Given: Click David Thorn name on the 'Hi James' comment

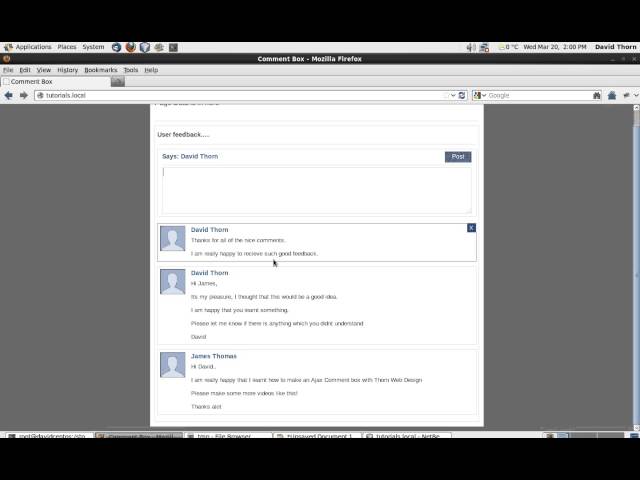Looking at the screenshot, I should click(x=209, y=273).
